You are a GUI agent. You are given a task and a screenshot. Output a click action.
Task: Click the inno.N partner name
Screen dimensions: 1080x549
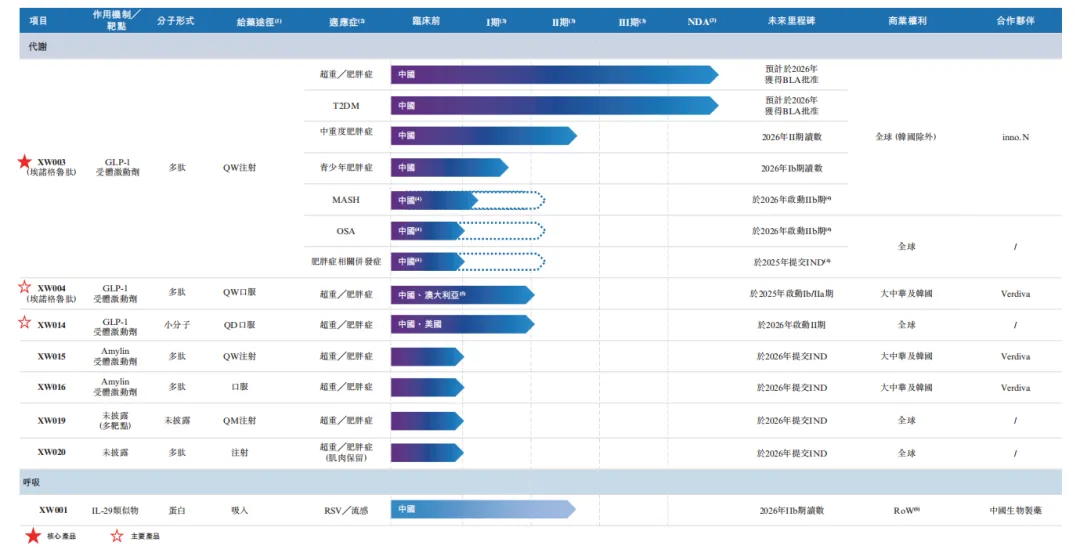(x=1014, y=137)
